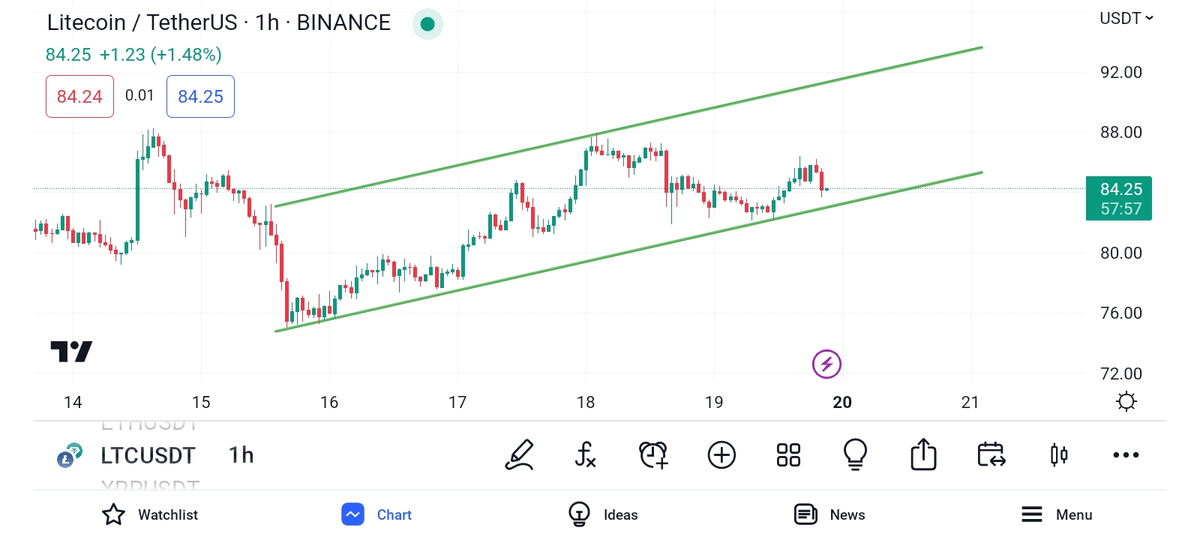Select the drawing pencil tool
Screen dimensions: 1200x540
pyautogui.click(x=519, y=455)
